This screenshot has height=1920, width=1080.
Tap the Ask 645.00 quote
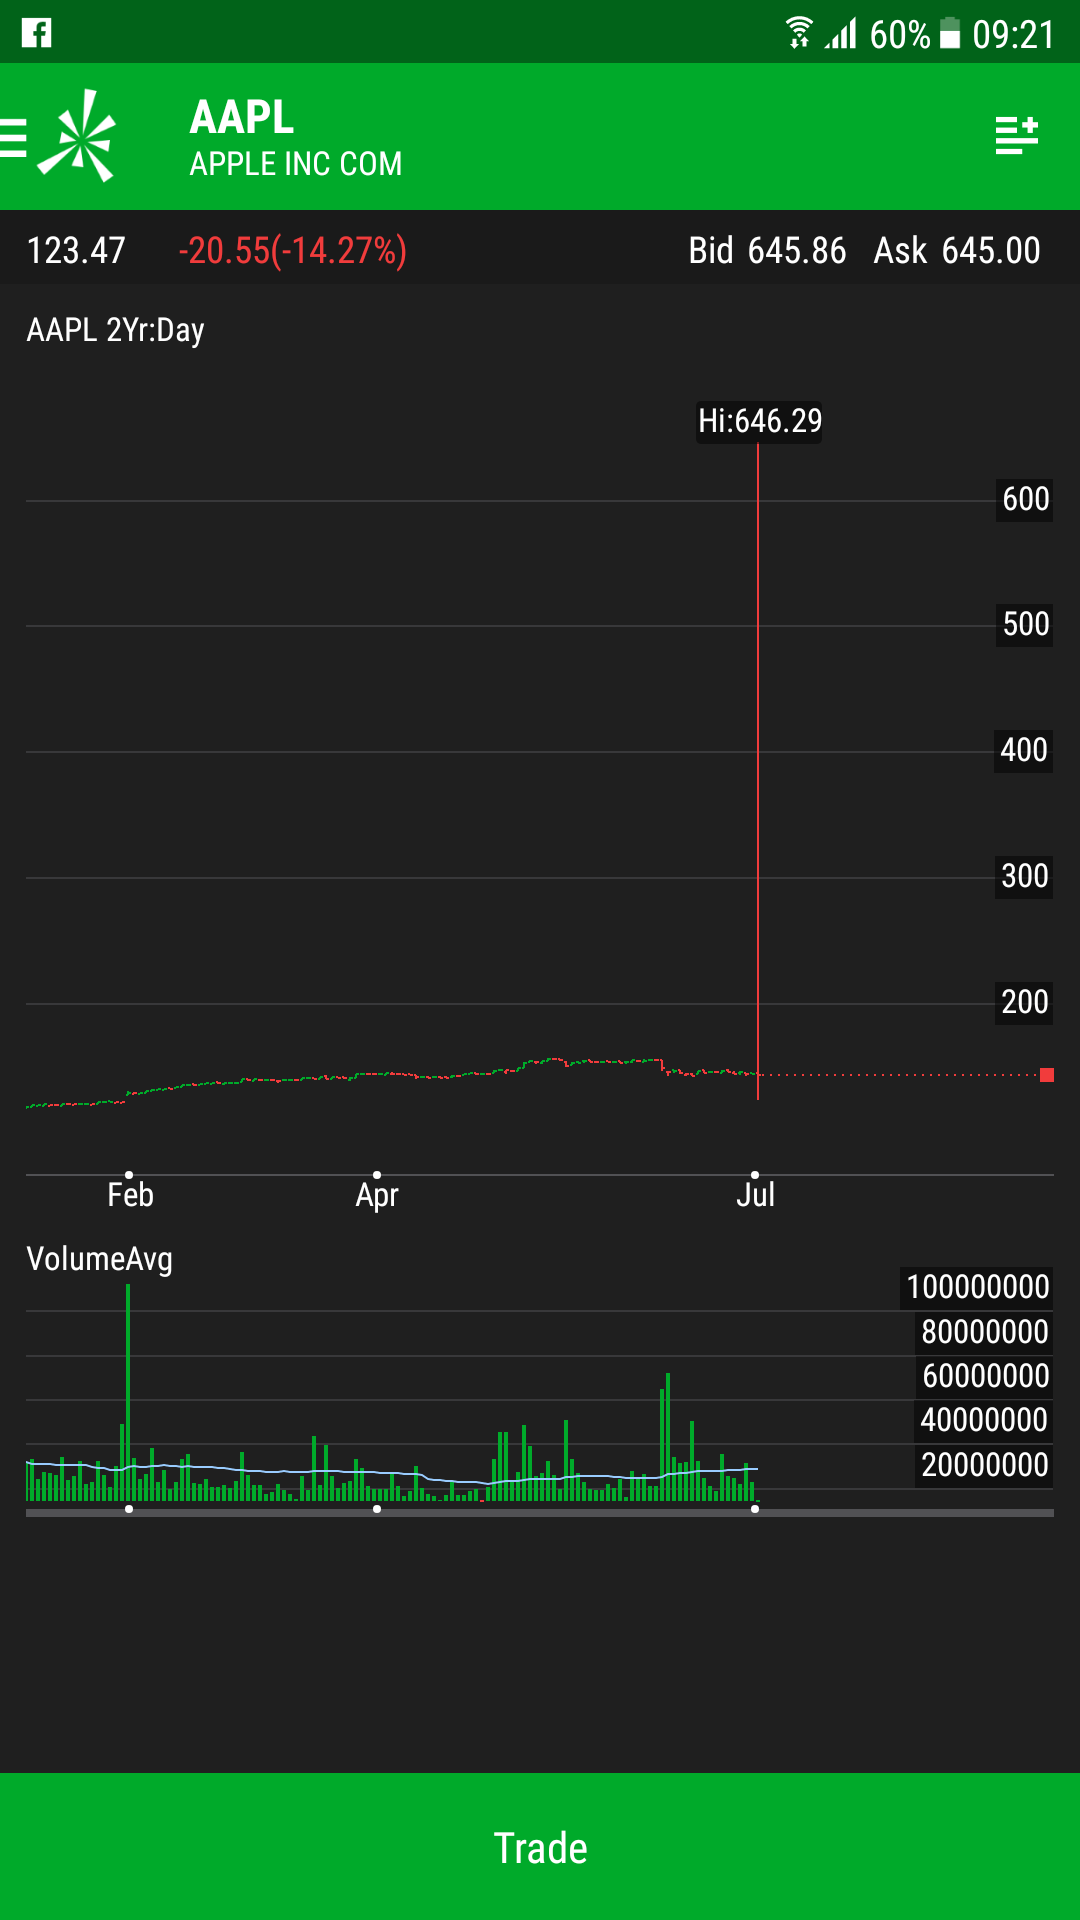point(957,250)
